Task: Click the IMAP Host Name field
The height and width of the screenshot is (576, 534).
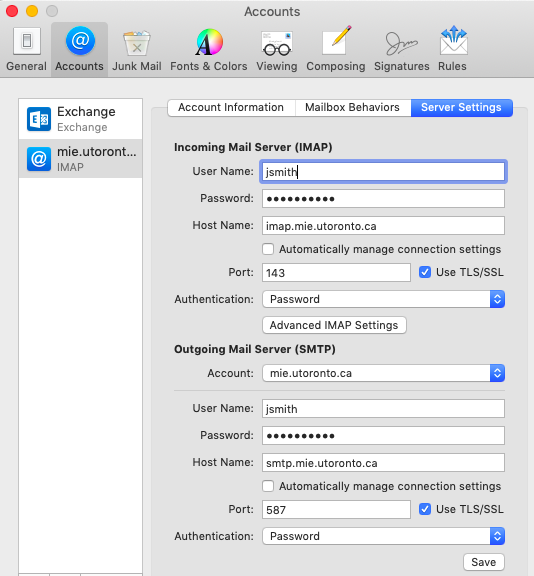Action: 383,226
